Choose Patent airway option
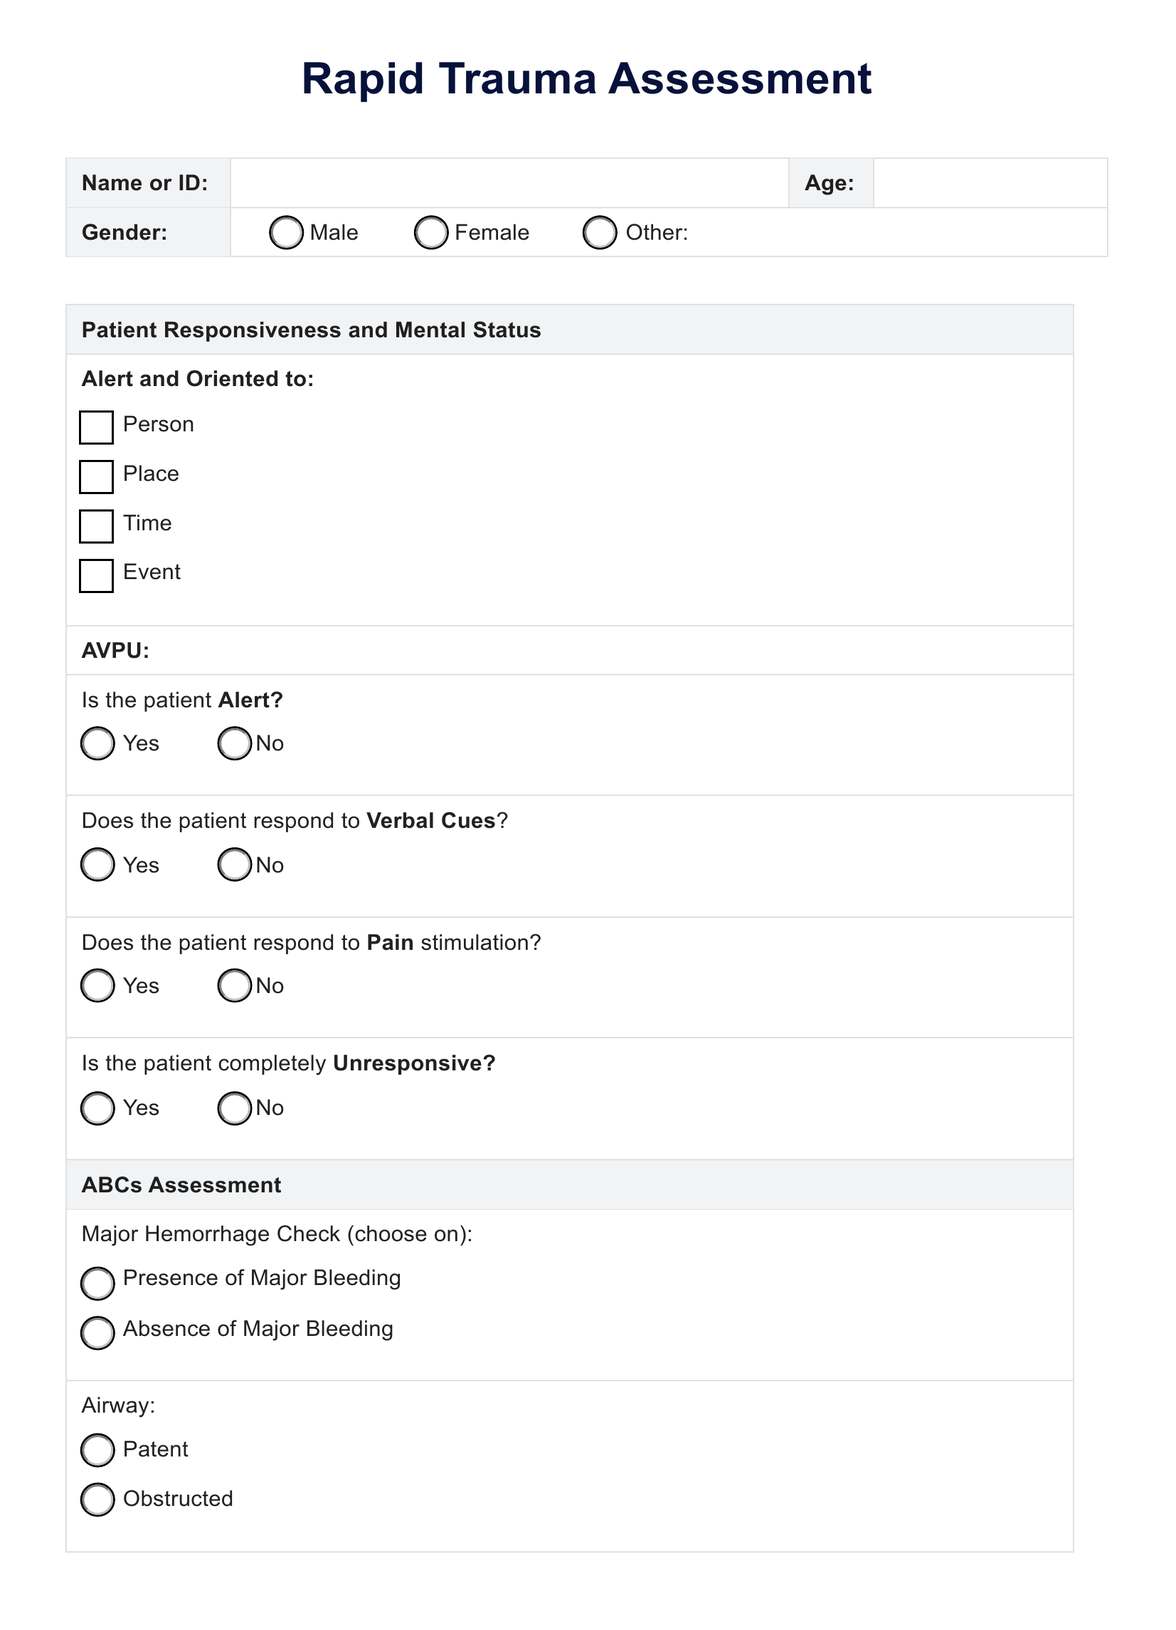Screen dimensions: 1176x1630 98,1450
